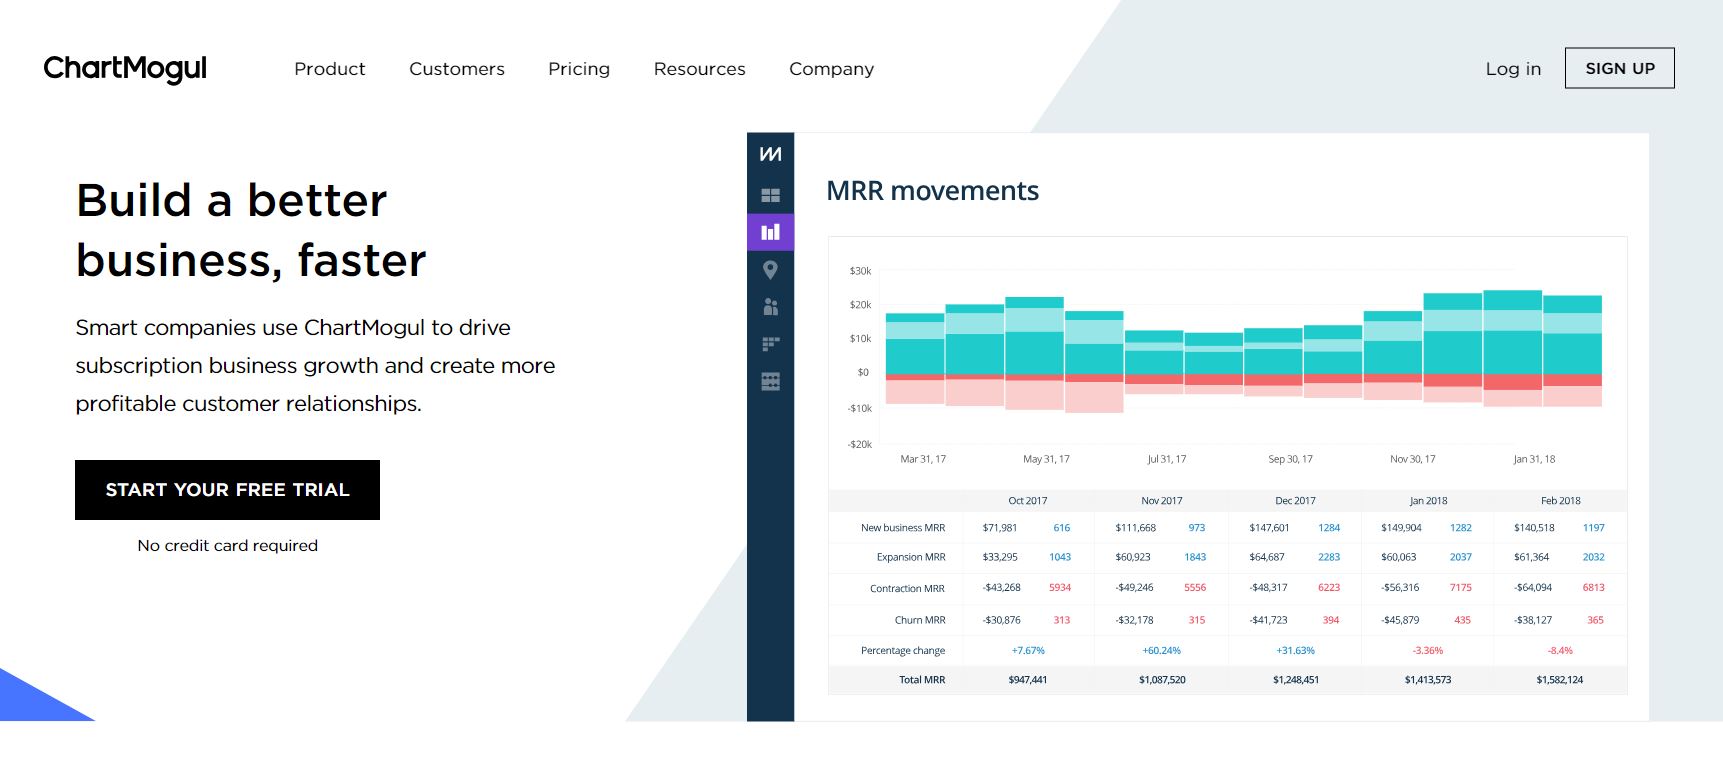This screenshot has width=1723, height=773.
Task: Click the Contraction MRR row label
Action: click(x=908, y=589)
